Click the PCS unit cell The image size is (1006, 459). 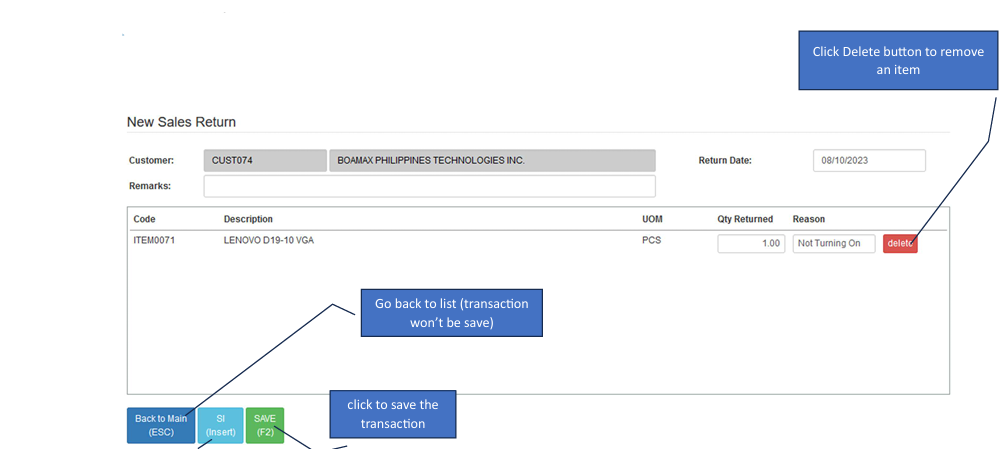[x=651, y=242]
